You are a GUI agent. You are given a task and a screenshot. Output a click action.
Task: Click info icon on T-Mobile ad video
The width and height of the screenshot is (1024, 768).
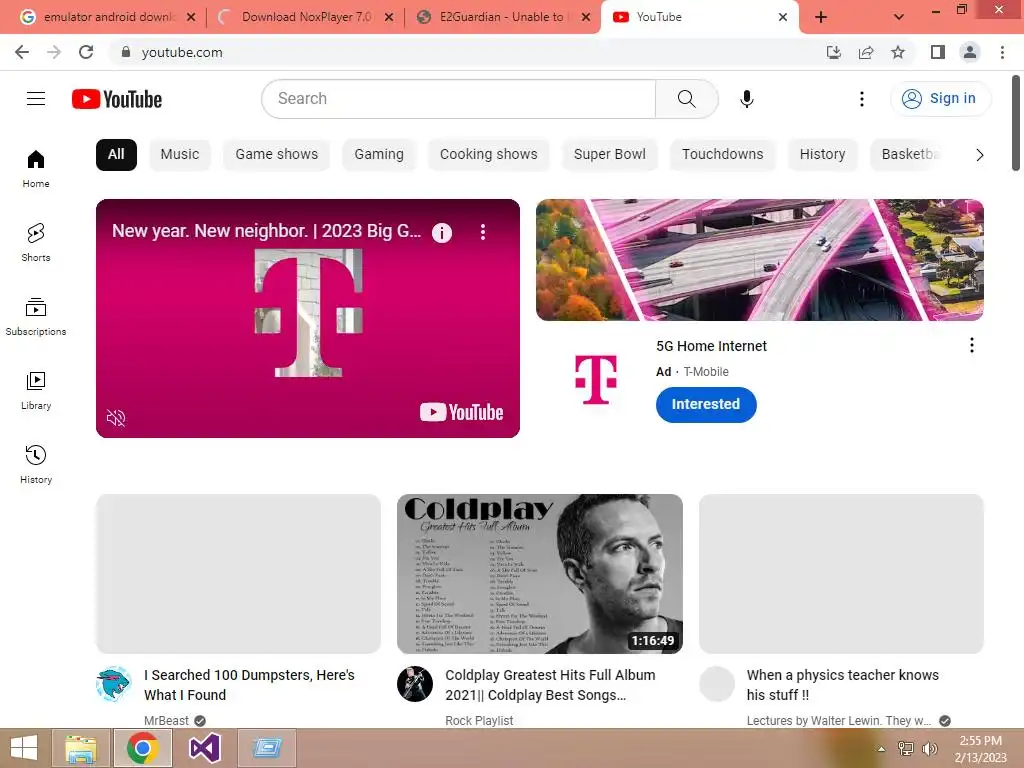tap(441, 232)
